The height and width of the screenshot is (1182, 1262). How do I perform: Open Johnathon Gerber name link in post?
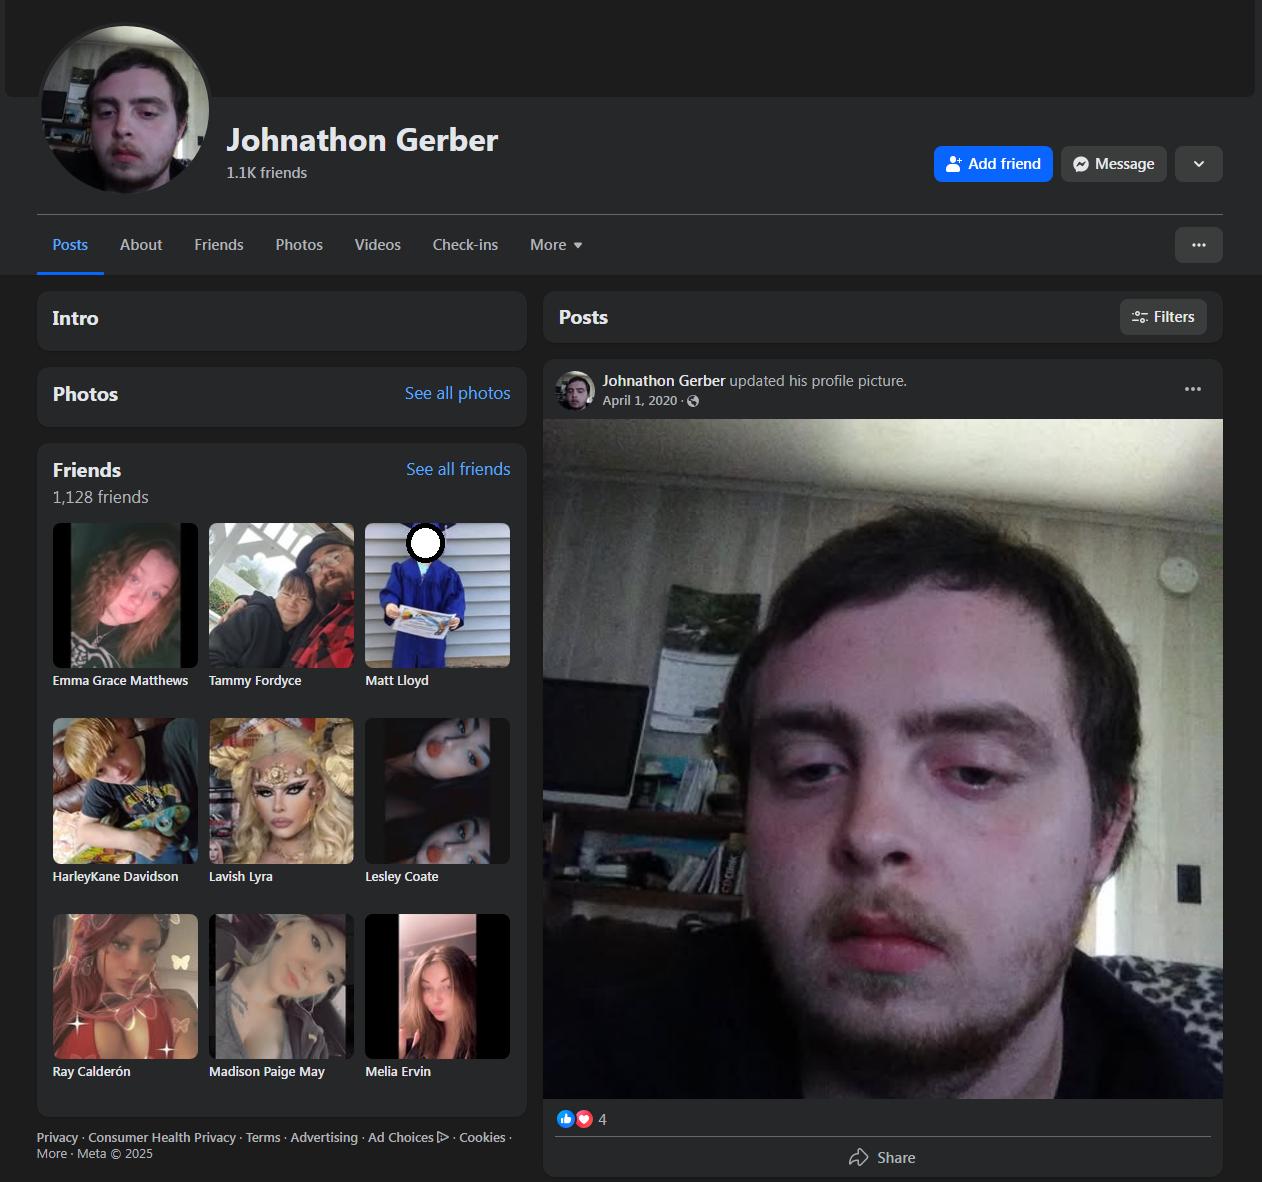pyautogui.click(x=664, y=381)
